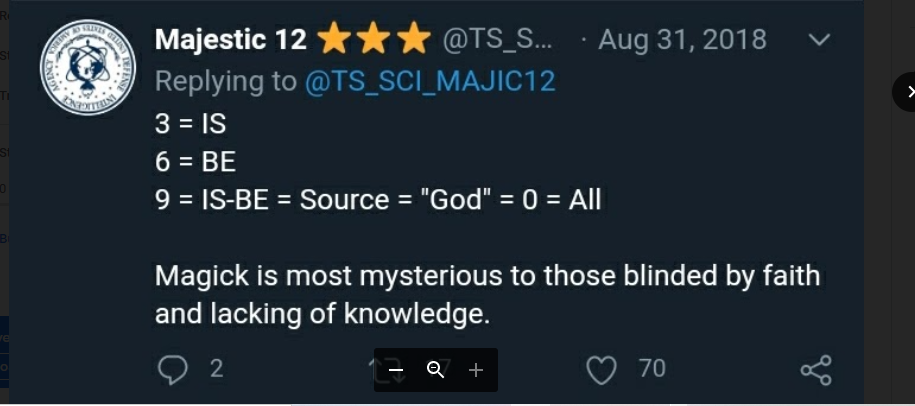Image resolution: width=915 pixels, height=406 pixels.
Task: Zoom in with the plus icon
Action: click(476, 370)
